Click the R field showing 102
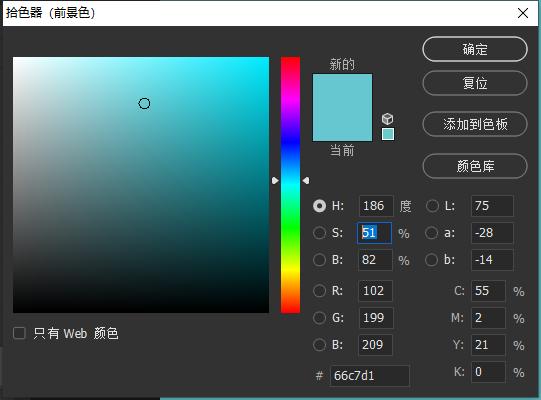 click(x=376, y=291)
